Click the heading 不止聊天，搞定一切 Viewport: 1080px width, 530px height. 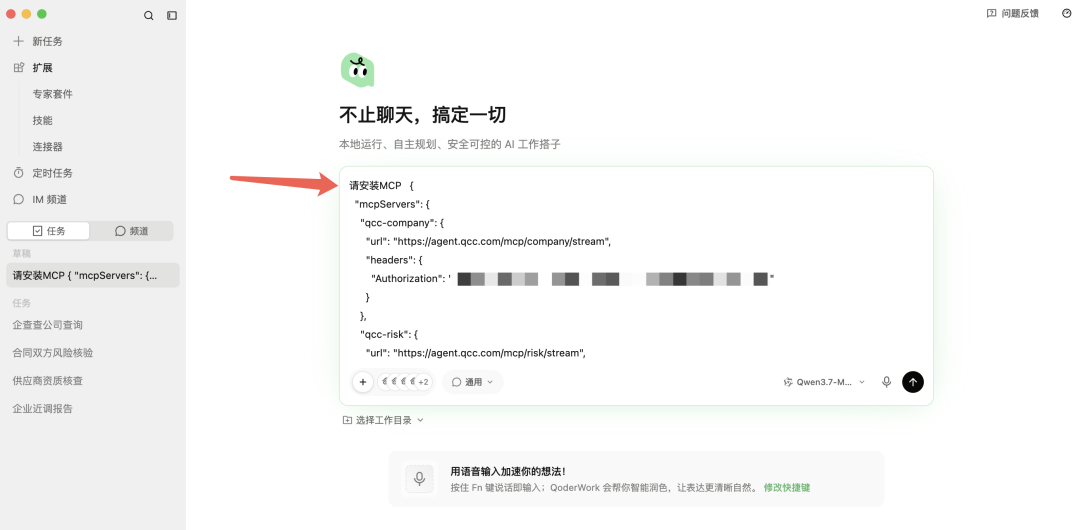pos(423,115)
